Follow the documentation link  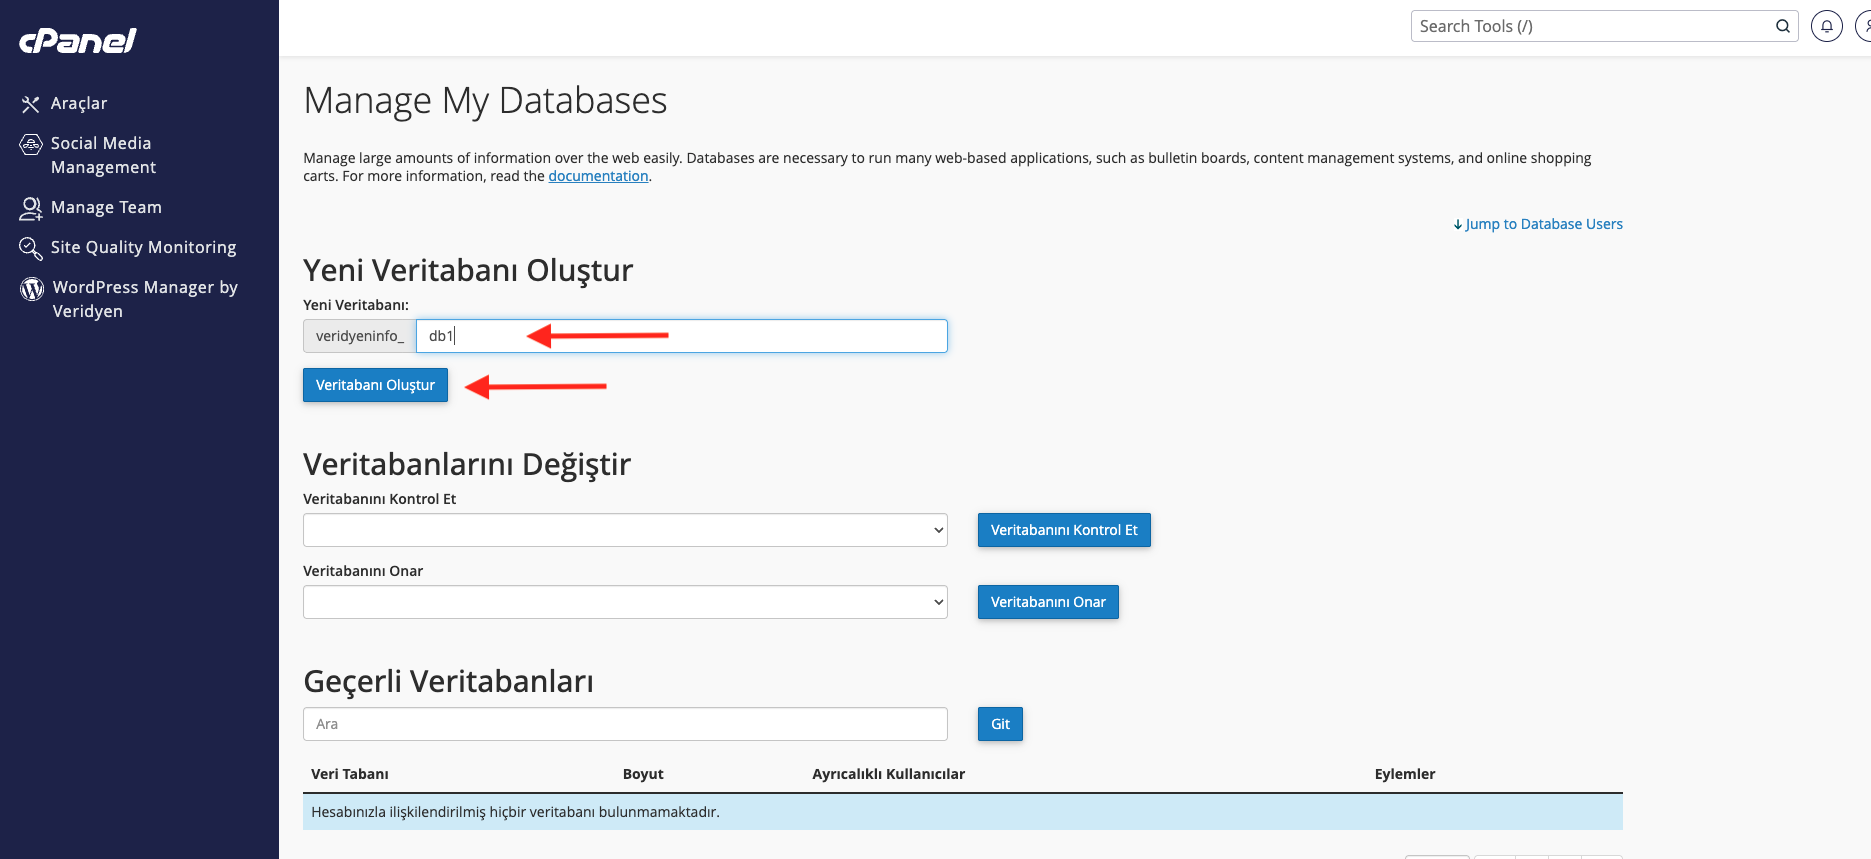tap(598, 176)
